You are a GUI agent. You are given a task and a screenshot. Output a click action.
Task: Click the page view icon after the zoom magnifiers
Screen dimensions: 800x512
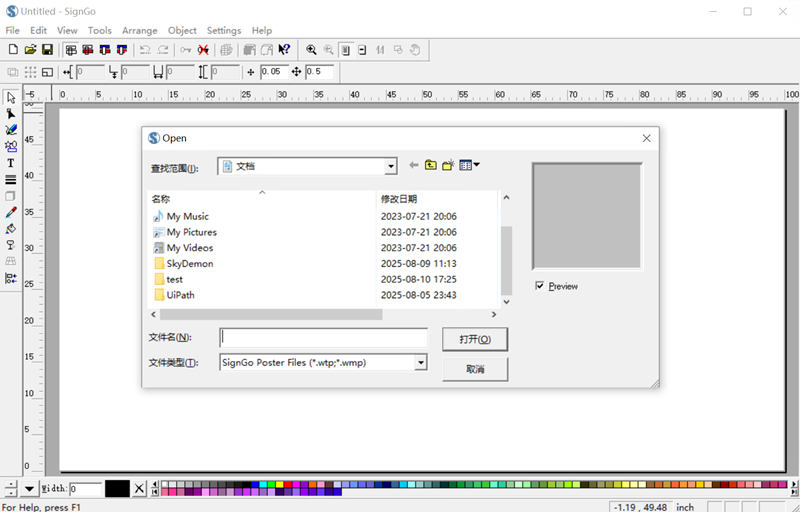(x=346, y=49)
